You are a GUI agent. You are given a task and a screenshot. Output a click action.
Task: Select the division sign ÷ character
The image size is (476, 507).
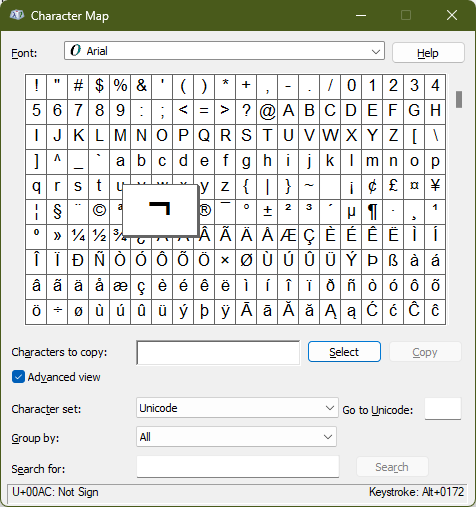[57, 311]
